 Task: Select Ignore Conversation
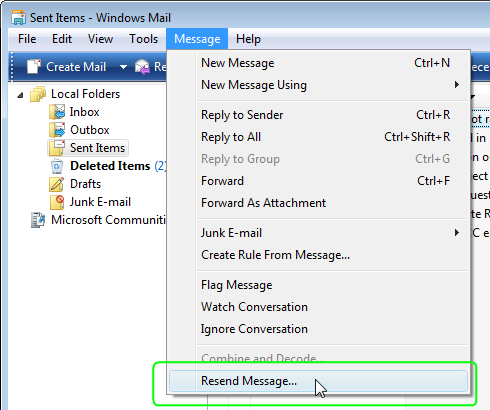(x=318, y=329)
